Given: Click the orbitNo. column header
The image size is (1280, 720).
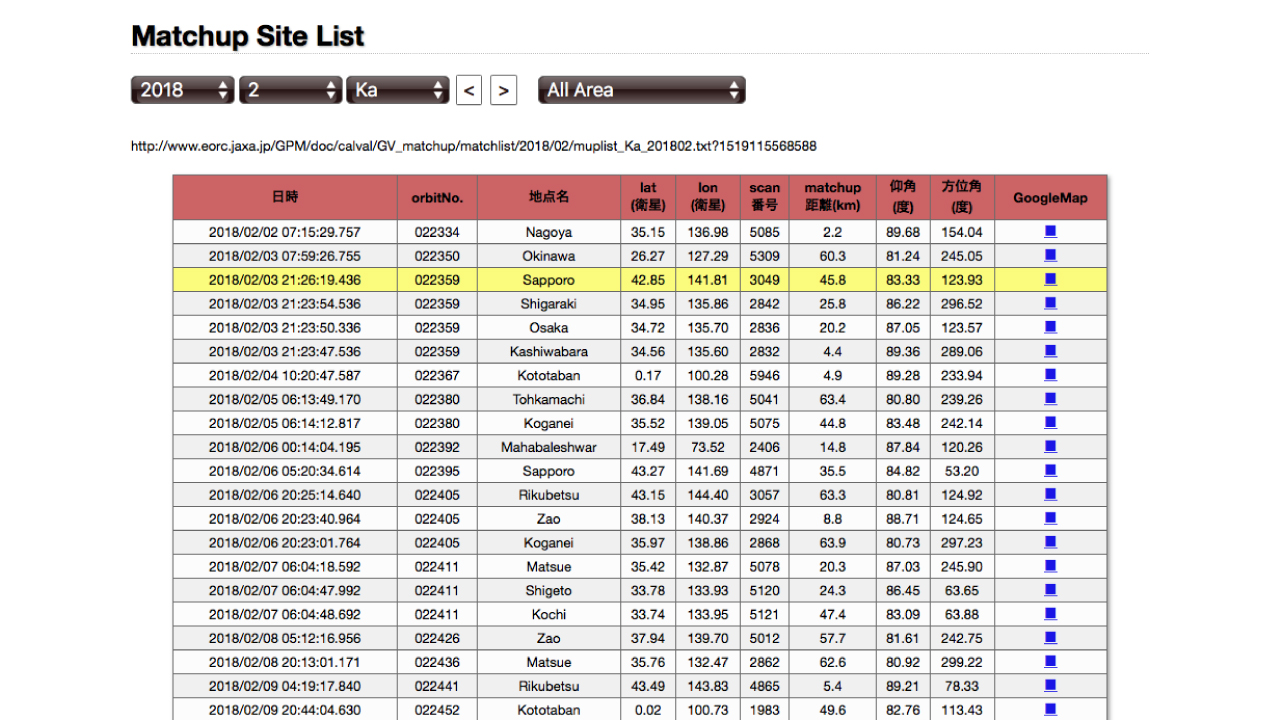Looking at the screenshot, I should (x=437, y=198).
